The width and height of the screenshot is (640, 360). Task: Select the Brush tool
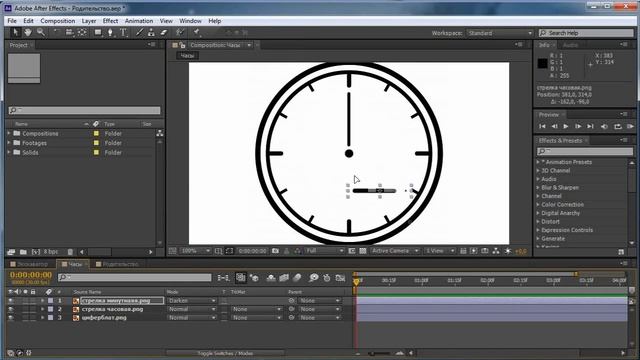pos(140,32)
